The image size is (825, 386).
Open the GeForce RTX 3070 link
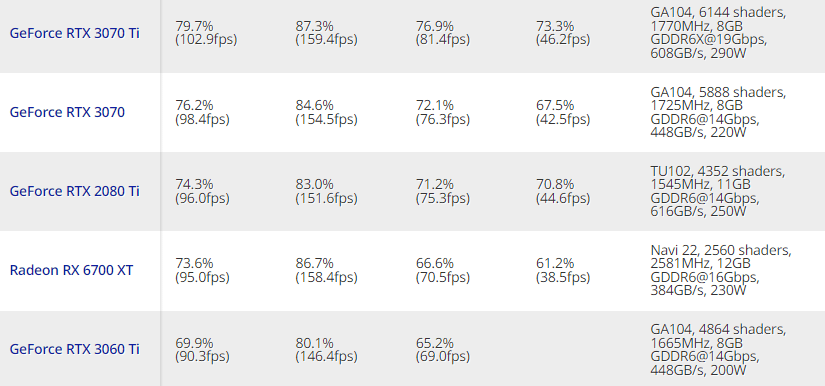[67, 112]
